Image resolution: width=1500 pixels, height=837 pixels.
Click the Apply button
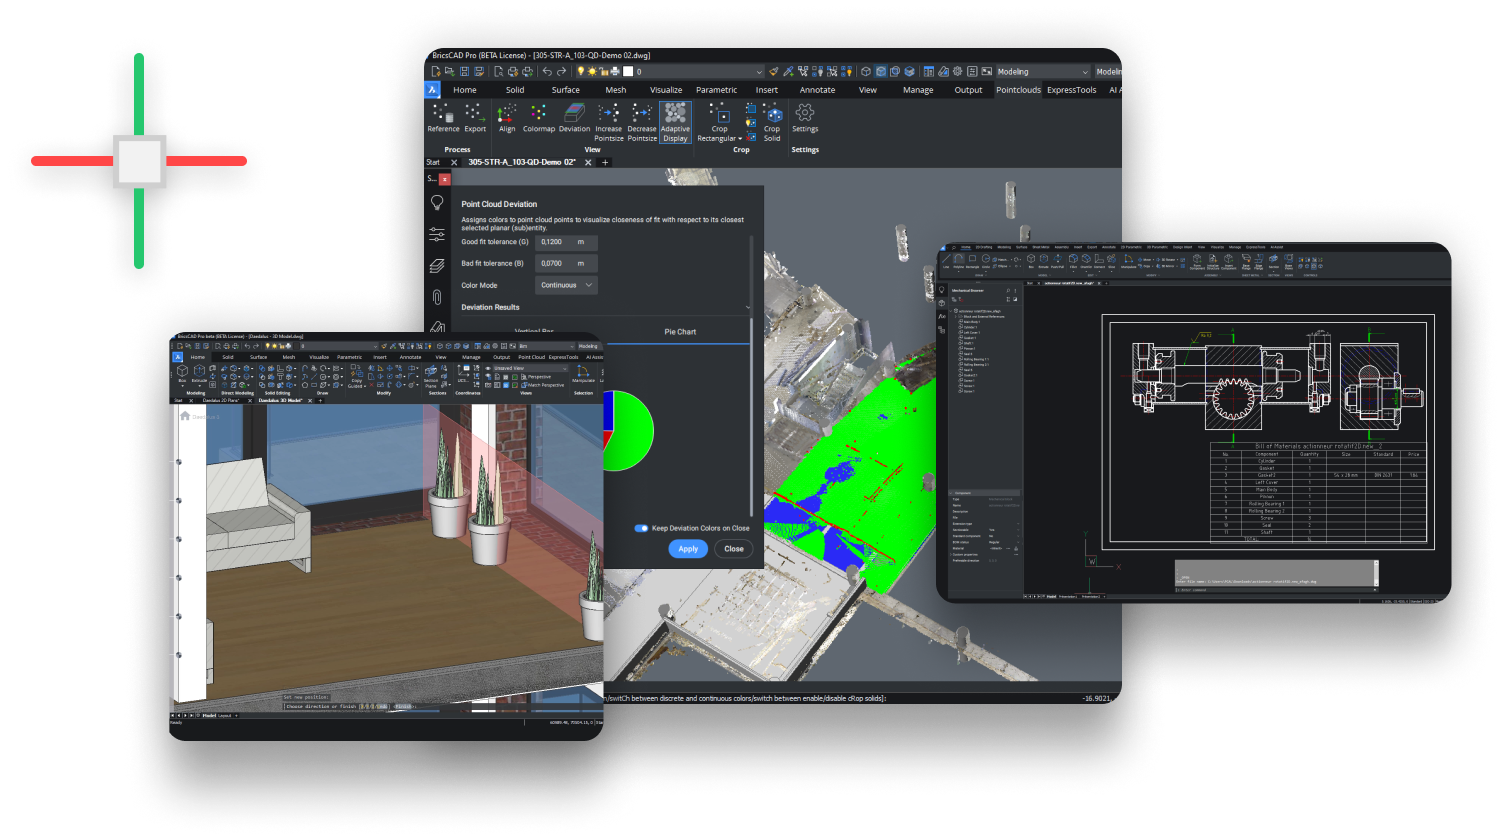click(x=688, y=549)
